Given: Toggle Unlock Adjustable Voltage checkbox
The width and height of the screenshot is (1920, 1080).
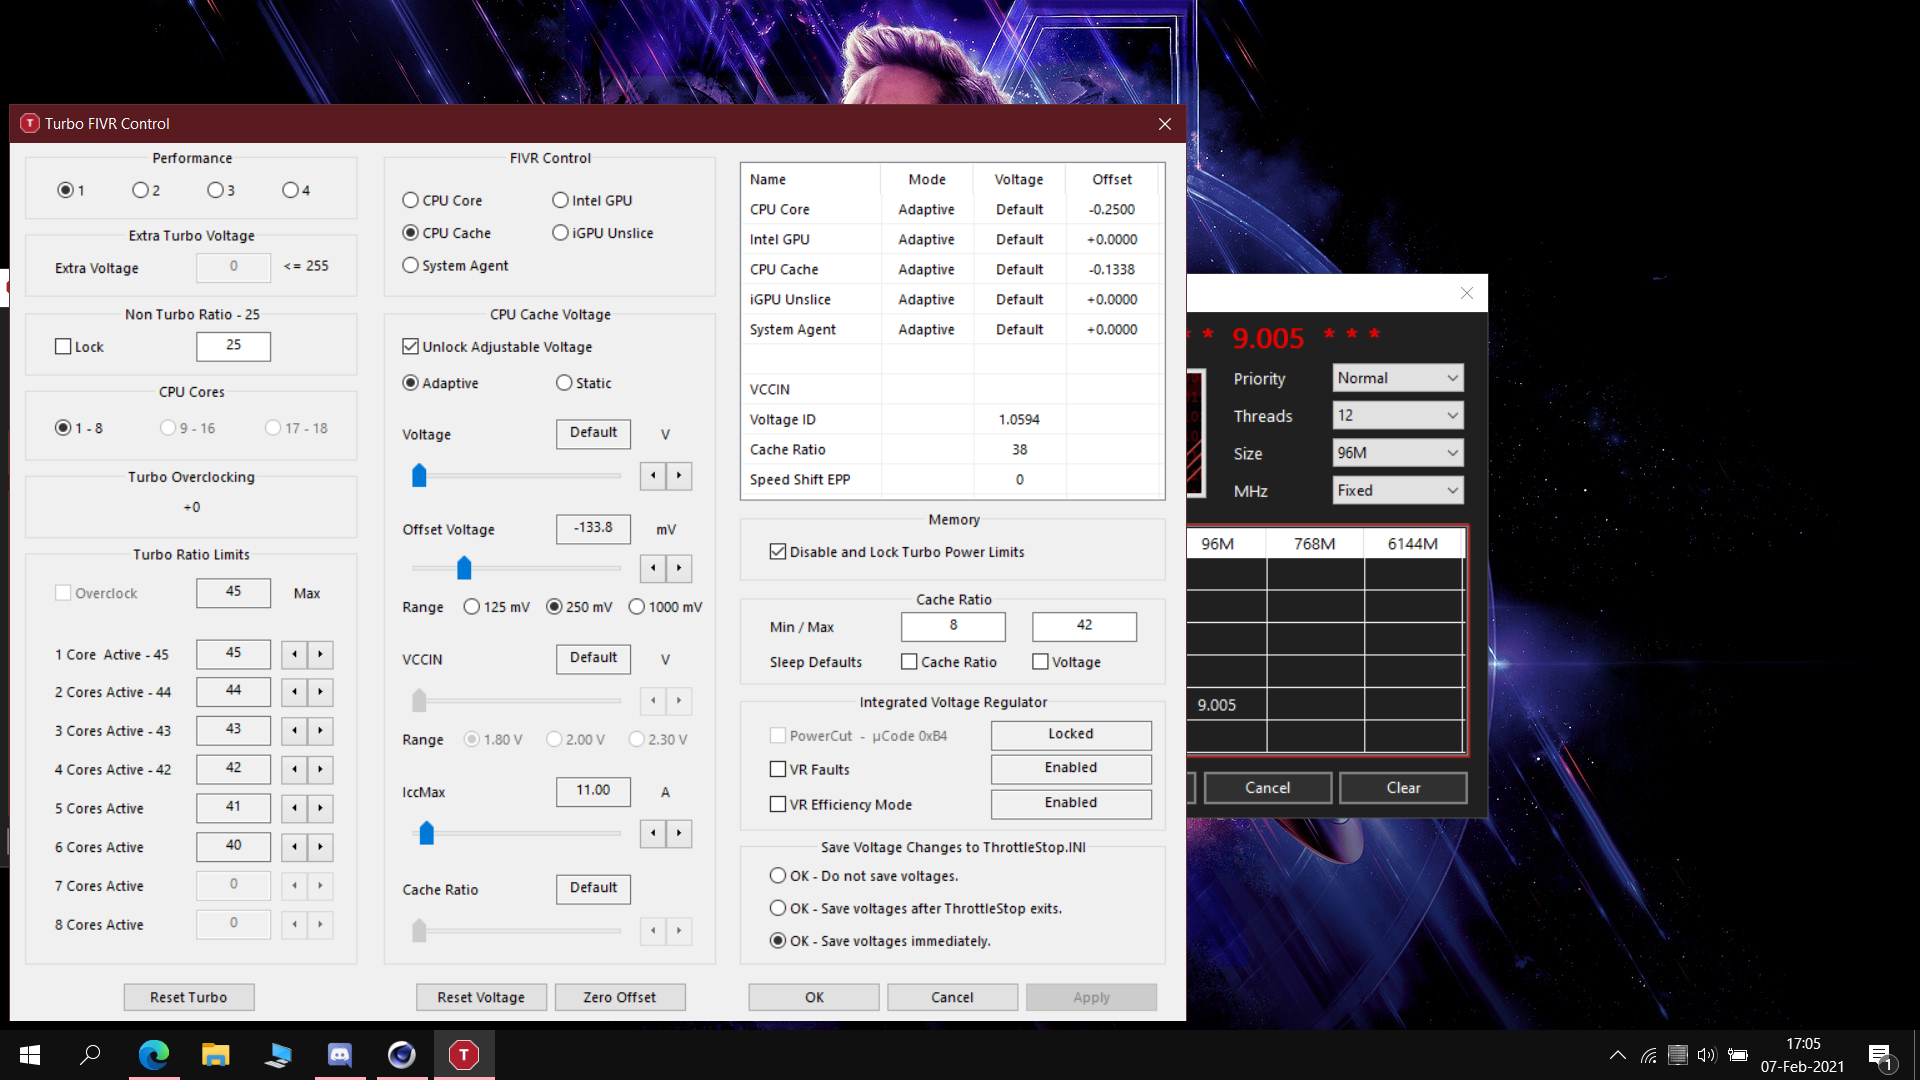Looking at the screenshot, I should (x=497, y=347).
